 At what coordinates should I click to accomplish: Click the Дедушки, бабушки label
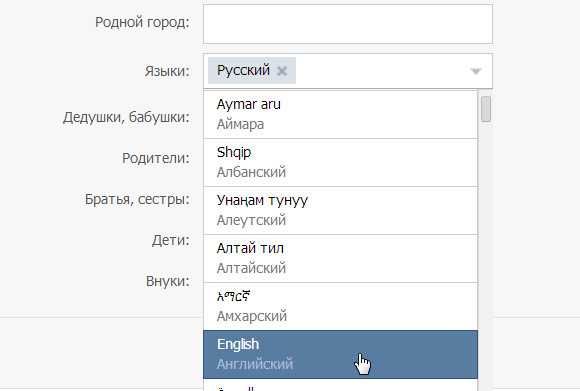coord(126,117)
